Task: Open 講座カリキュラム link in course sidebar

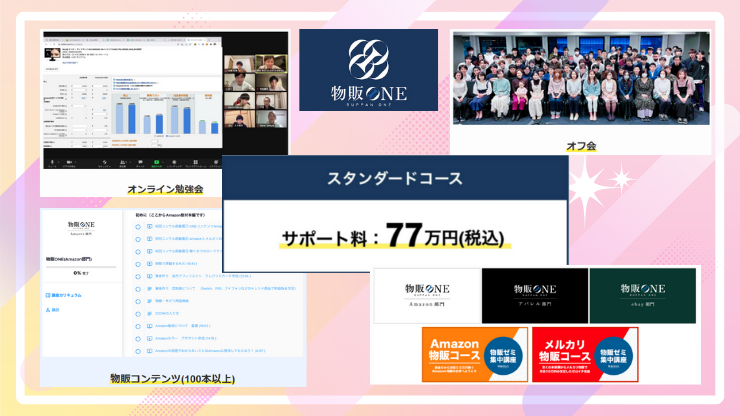Action: (64, 295)
